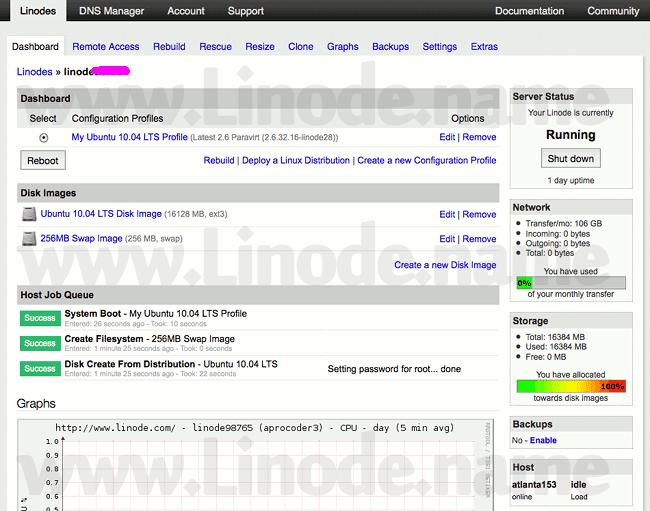Viewport: 650px width, 511px height.
Task: Click the monthly transfer usage bar
Action: click(x=571, y=283)
